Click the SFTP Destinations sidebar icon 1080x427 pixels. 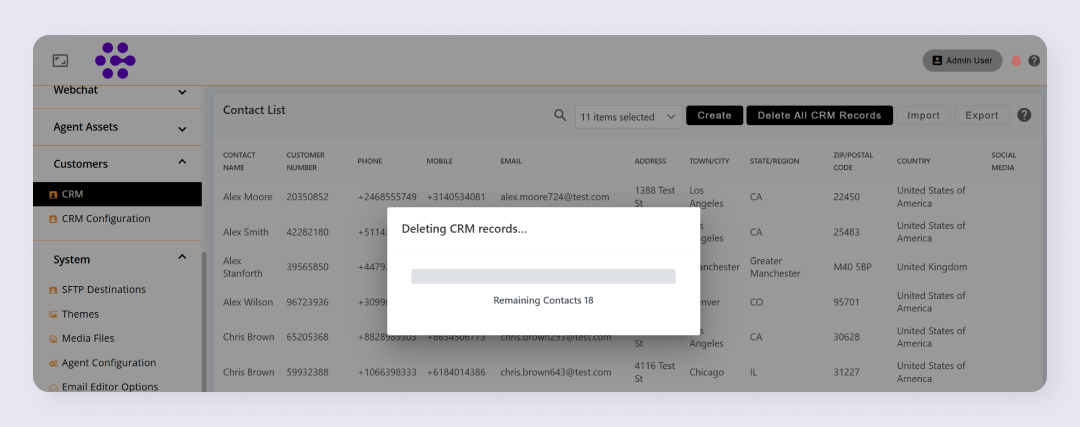click(x=53, y=290)
